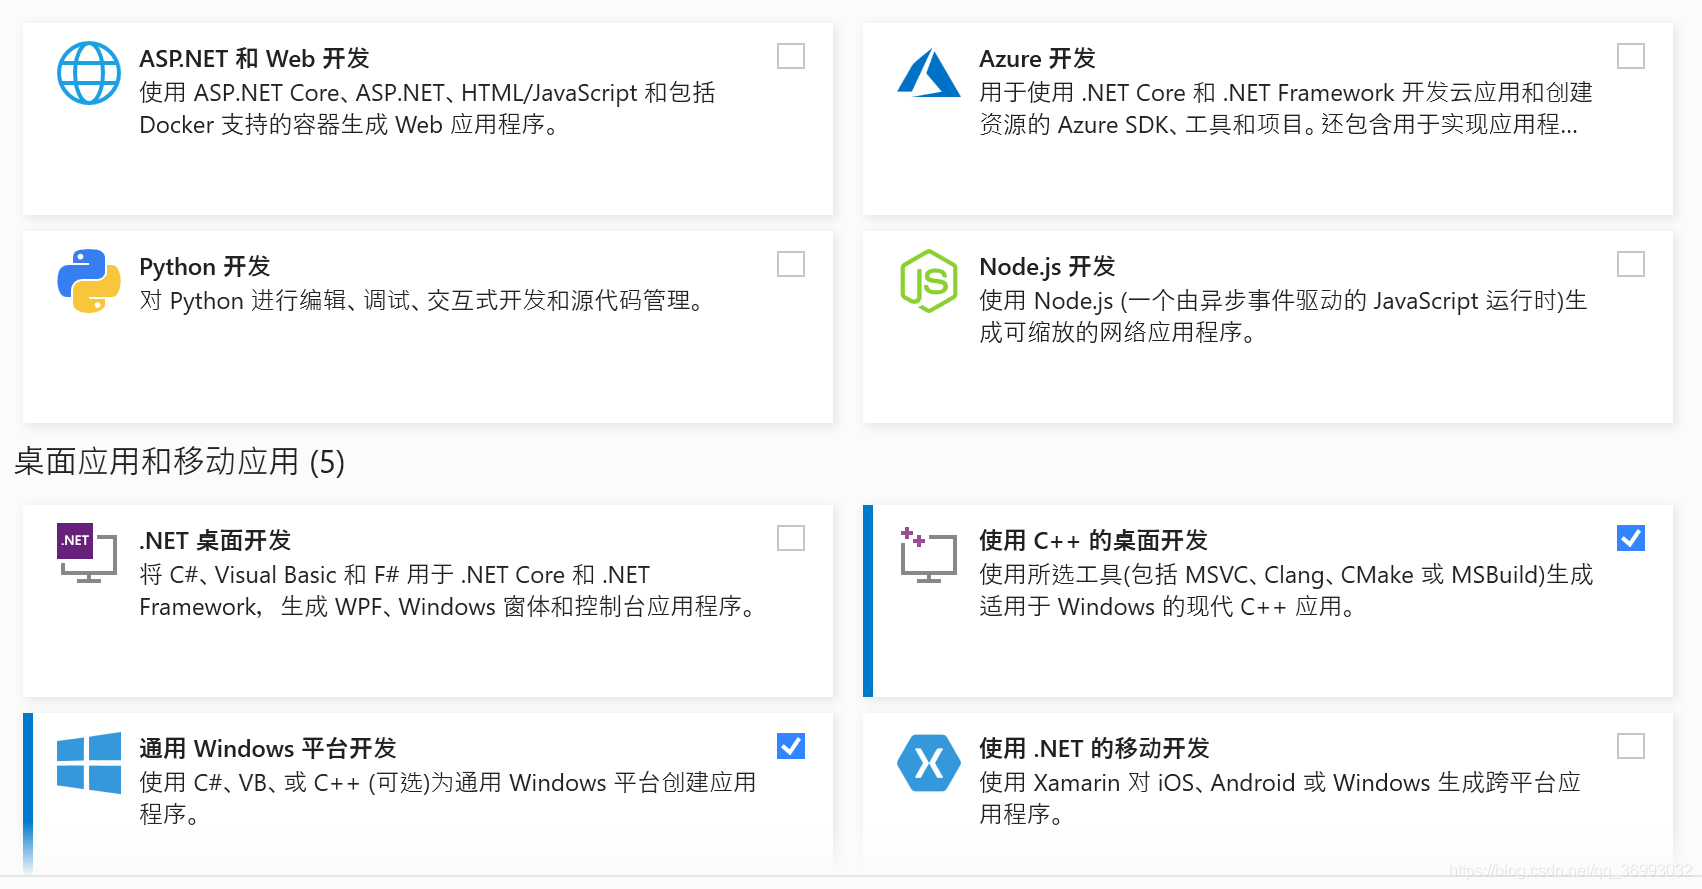Check the Python 开发 workload box

(791, 264)
